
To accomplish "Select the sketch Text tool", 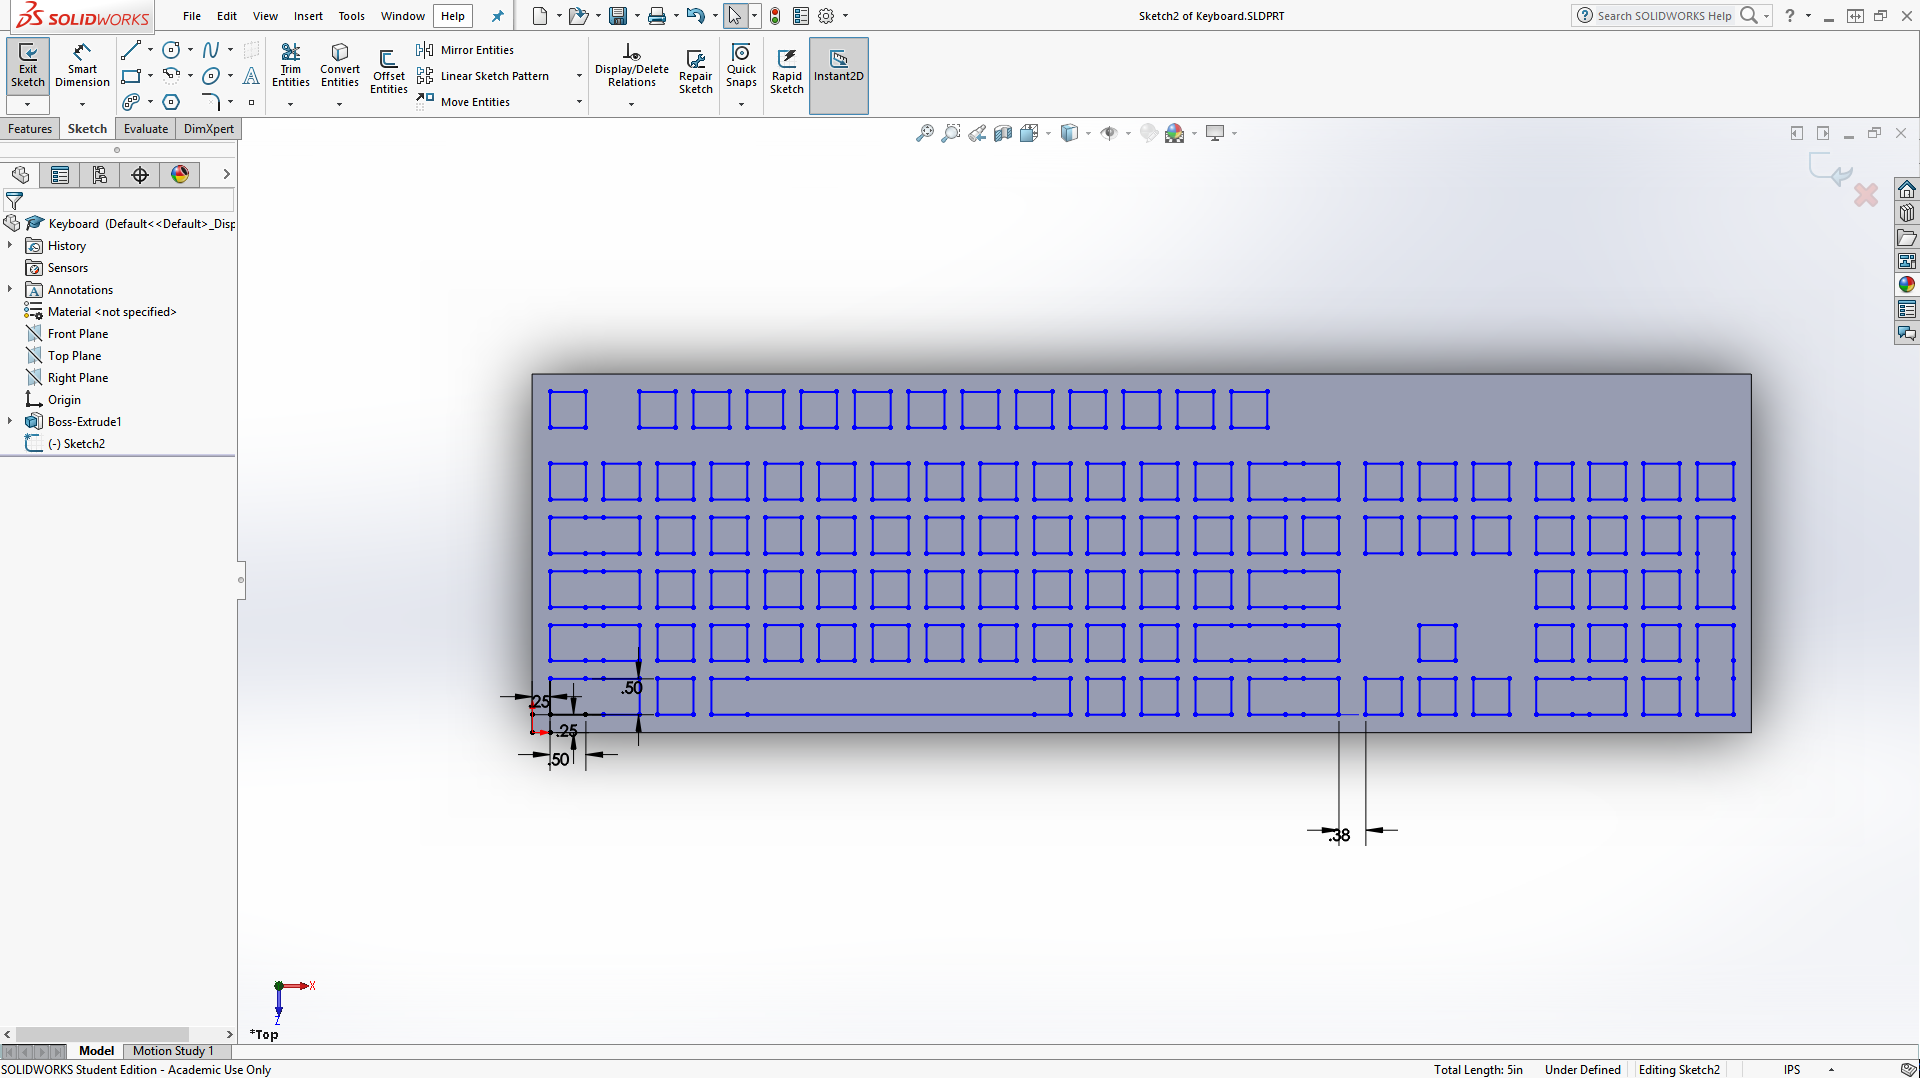I will coord(251,76).
